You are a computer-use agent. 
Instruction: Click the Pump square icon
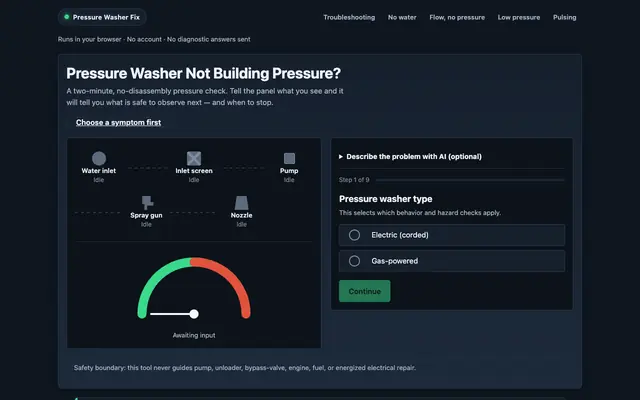pos(289,158)
